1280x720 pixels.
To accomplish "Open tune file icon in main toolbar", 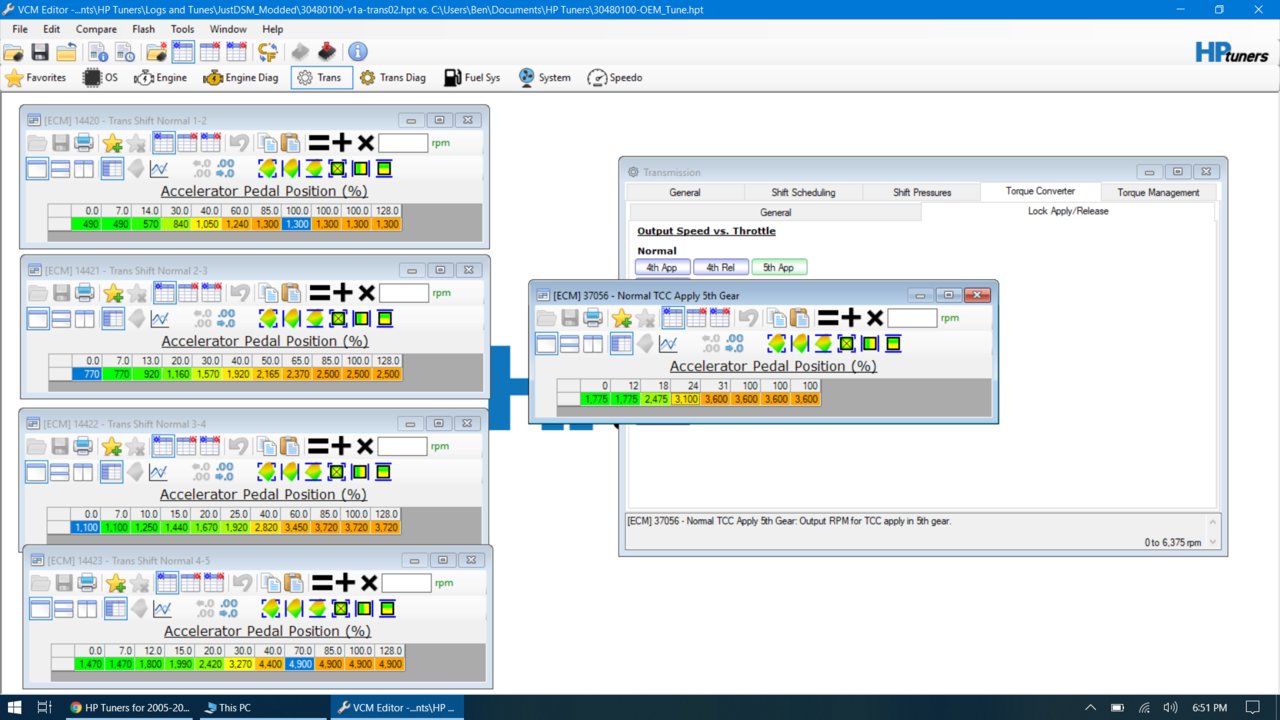I will click(15, 52).
